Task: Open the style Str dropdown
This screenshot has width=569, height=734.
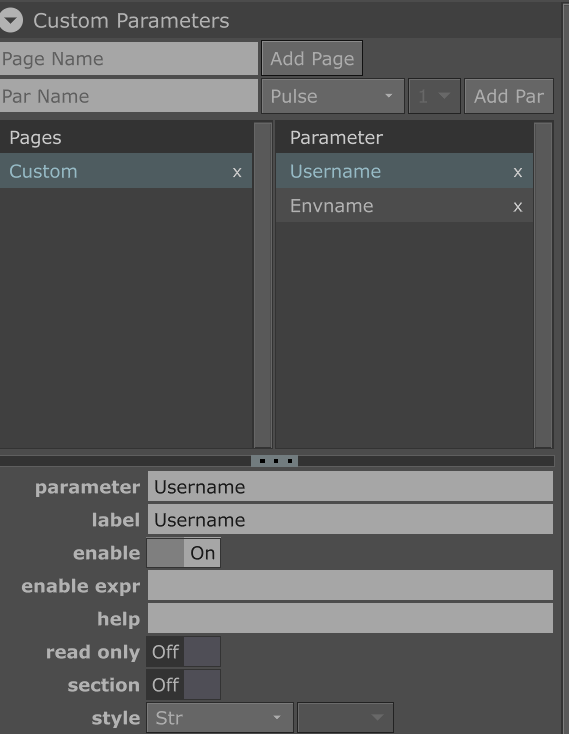Action: (x=220, y=718)
